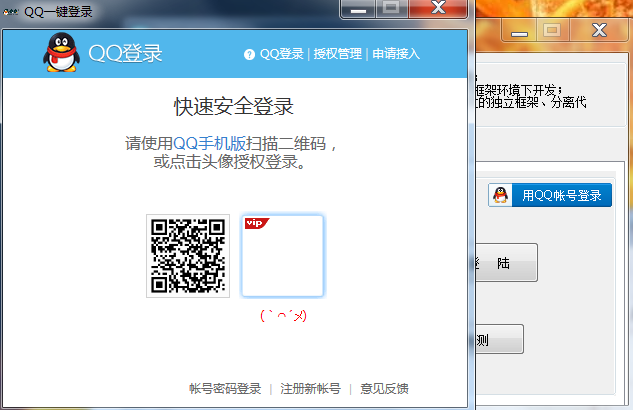633x410 pixels.
Task: Click the red nickname text below avatar
Action: [283, 315]
